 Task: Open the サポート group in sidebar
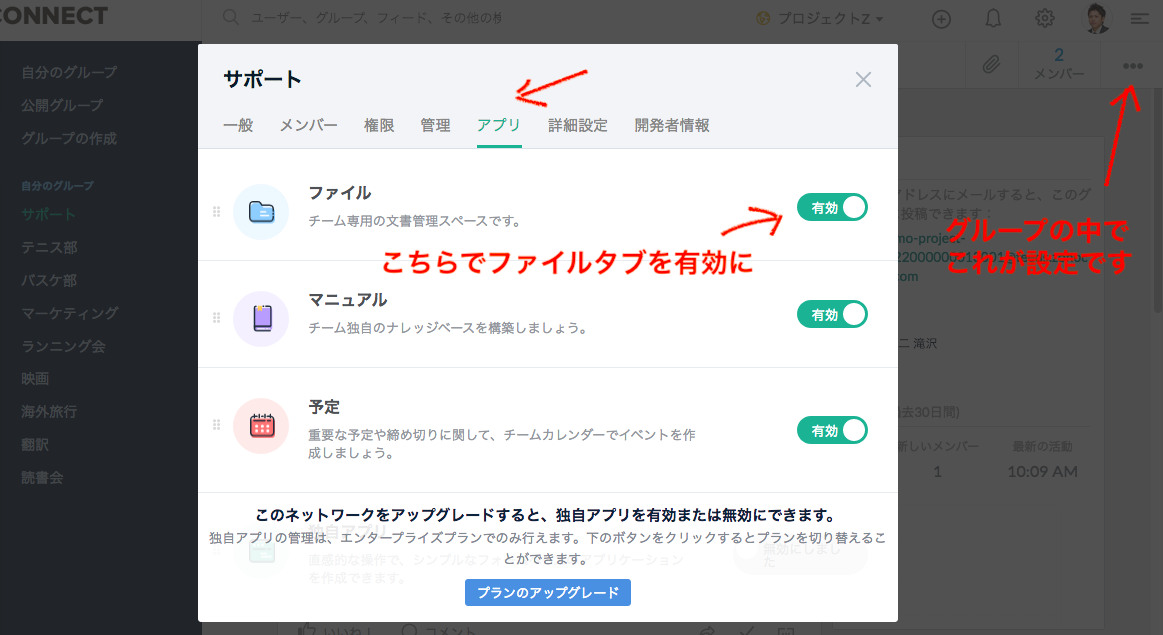pyautogui.click(x=49, y=214)
